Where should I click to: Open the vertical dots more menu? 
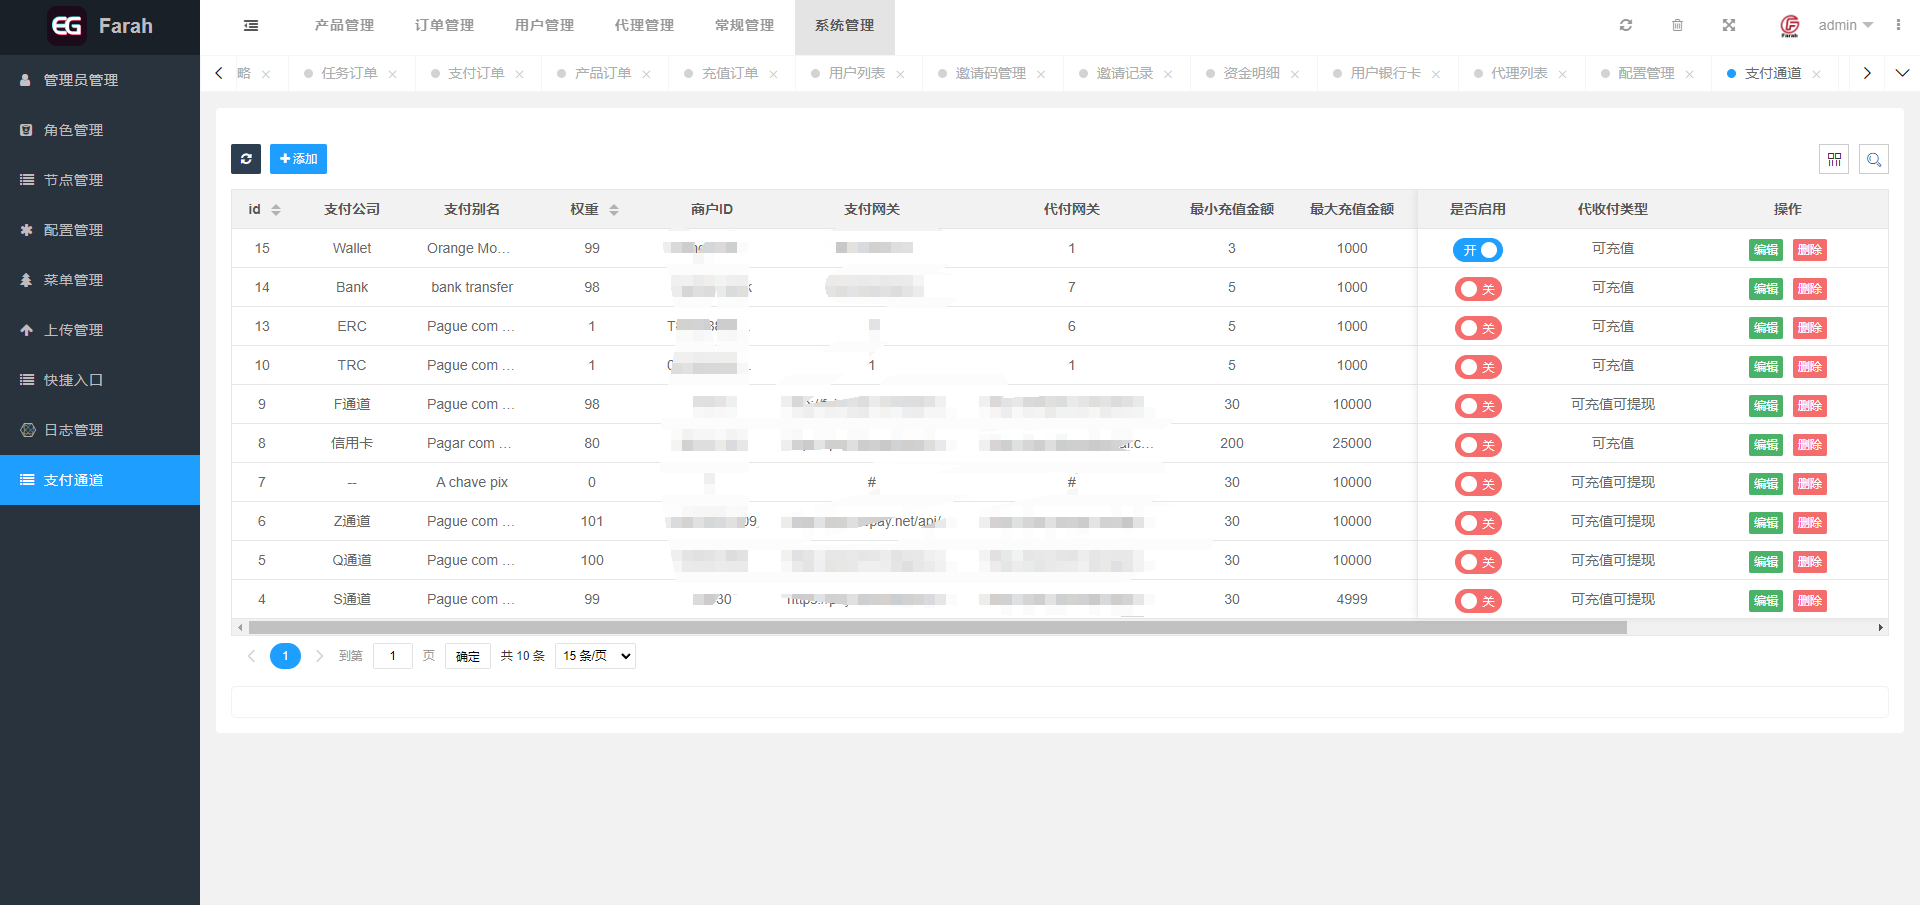[x=1898, y=26]
